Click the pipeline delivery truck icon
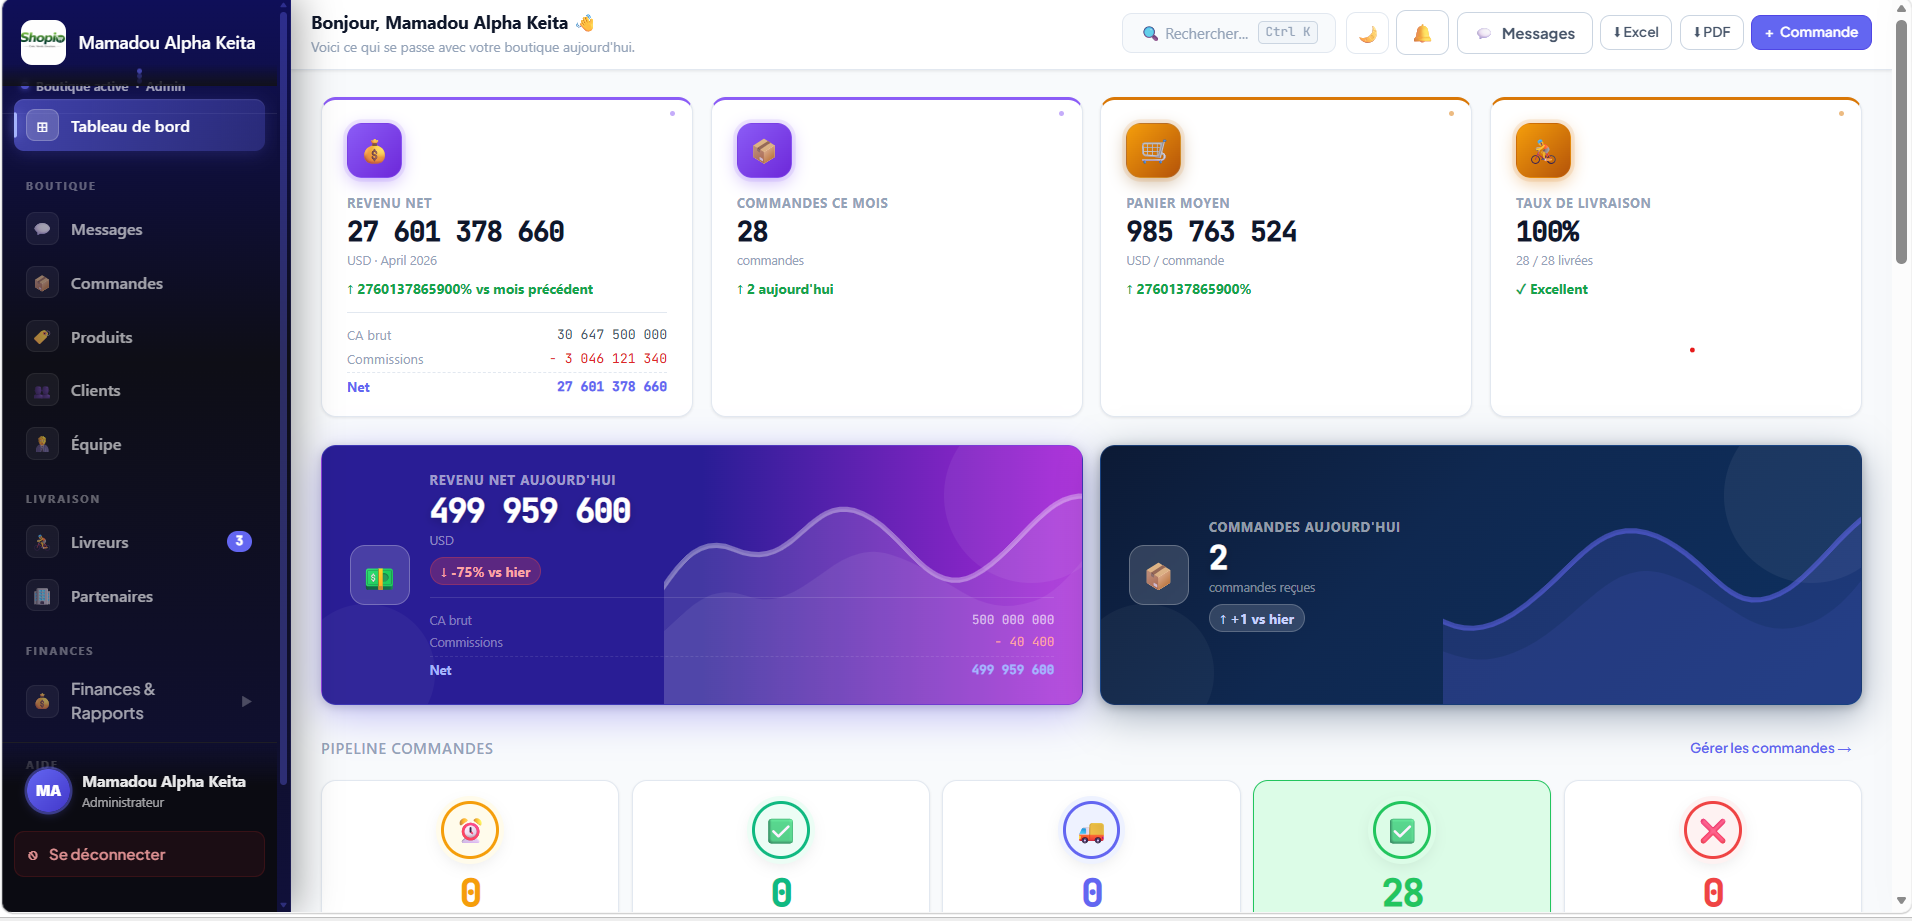Viewport: 1912px width, 921px height. point(1091,830)
